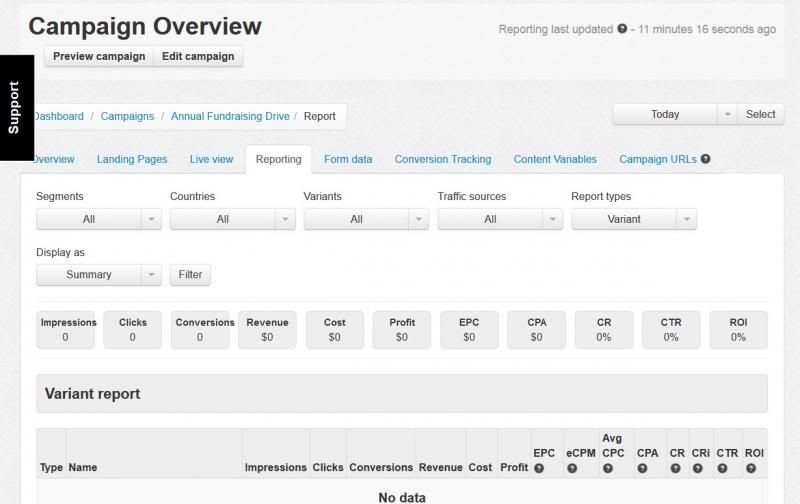The height and width of the screenshot is (504, 800).
Task: Switch to the Live view tab
Action: tap(211, 159)
